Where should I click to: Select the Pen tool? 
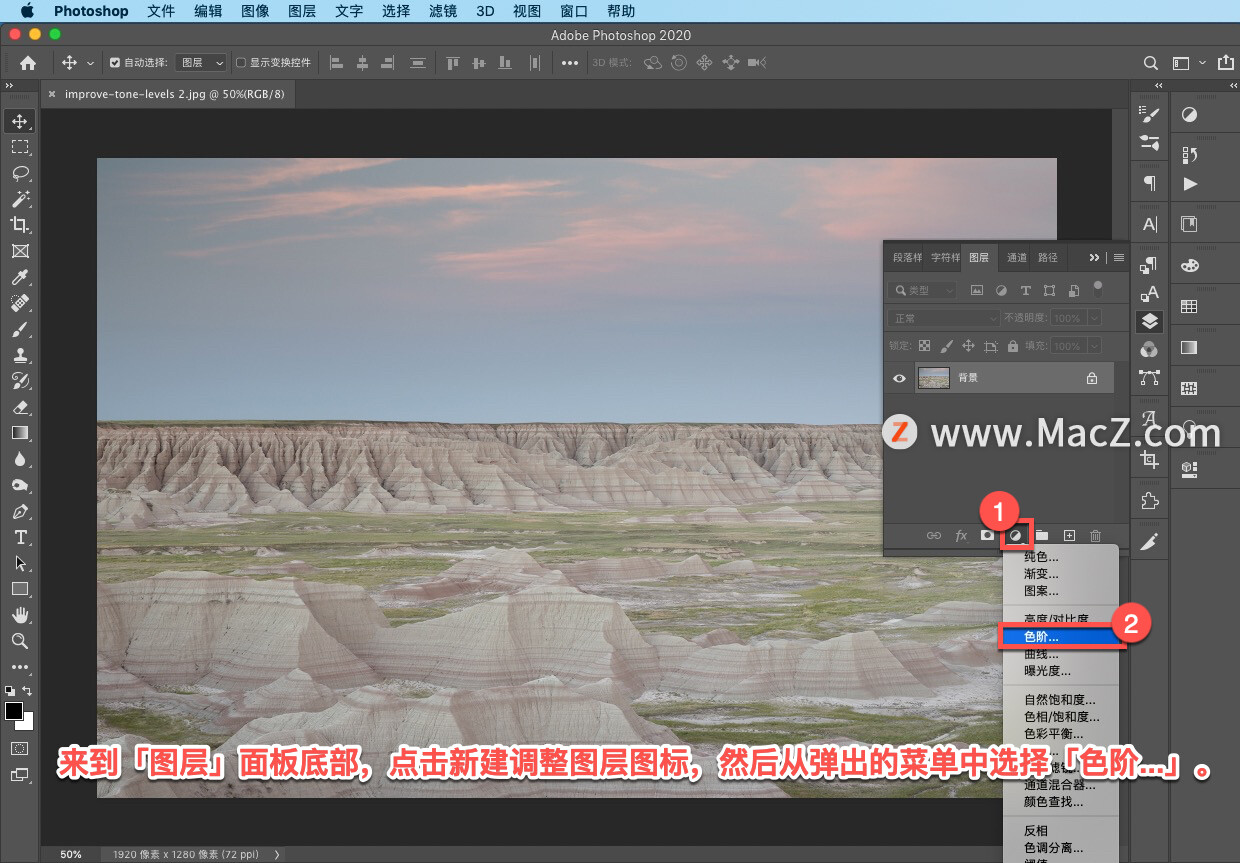[x=19, y=511]
